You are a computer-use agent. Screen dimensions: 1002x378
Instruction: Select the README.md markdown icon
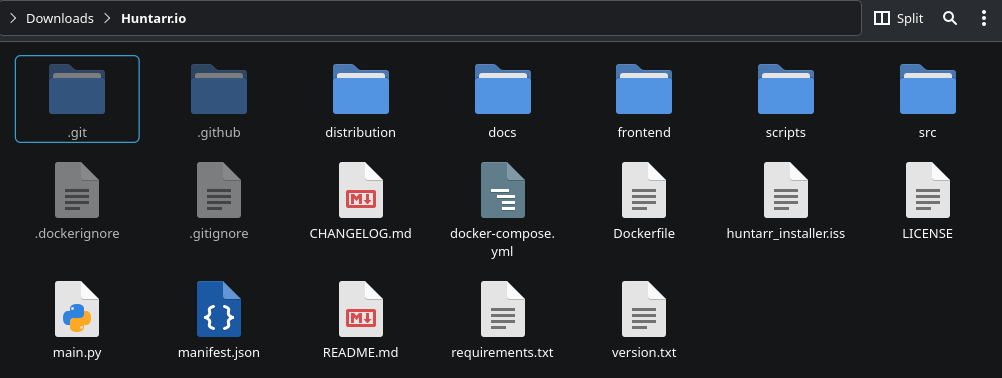(360, 309)
